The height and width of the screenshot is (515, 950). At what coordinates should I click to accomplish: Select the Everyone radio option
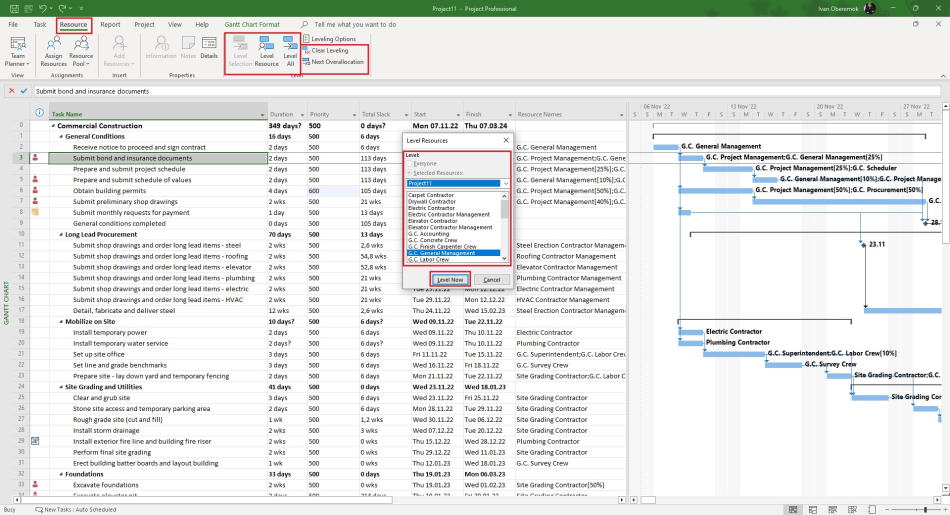click(422, 164)
